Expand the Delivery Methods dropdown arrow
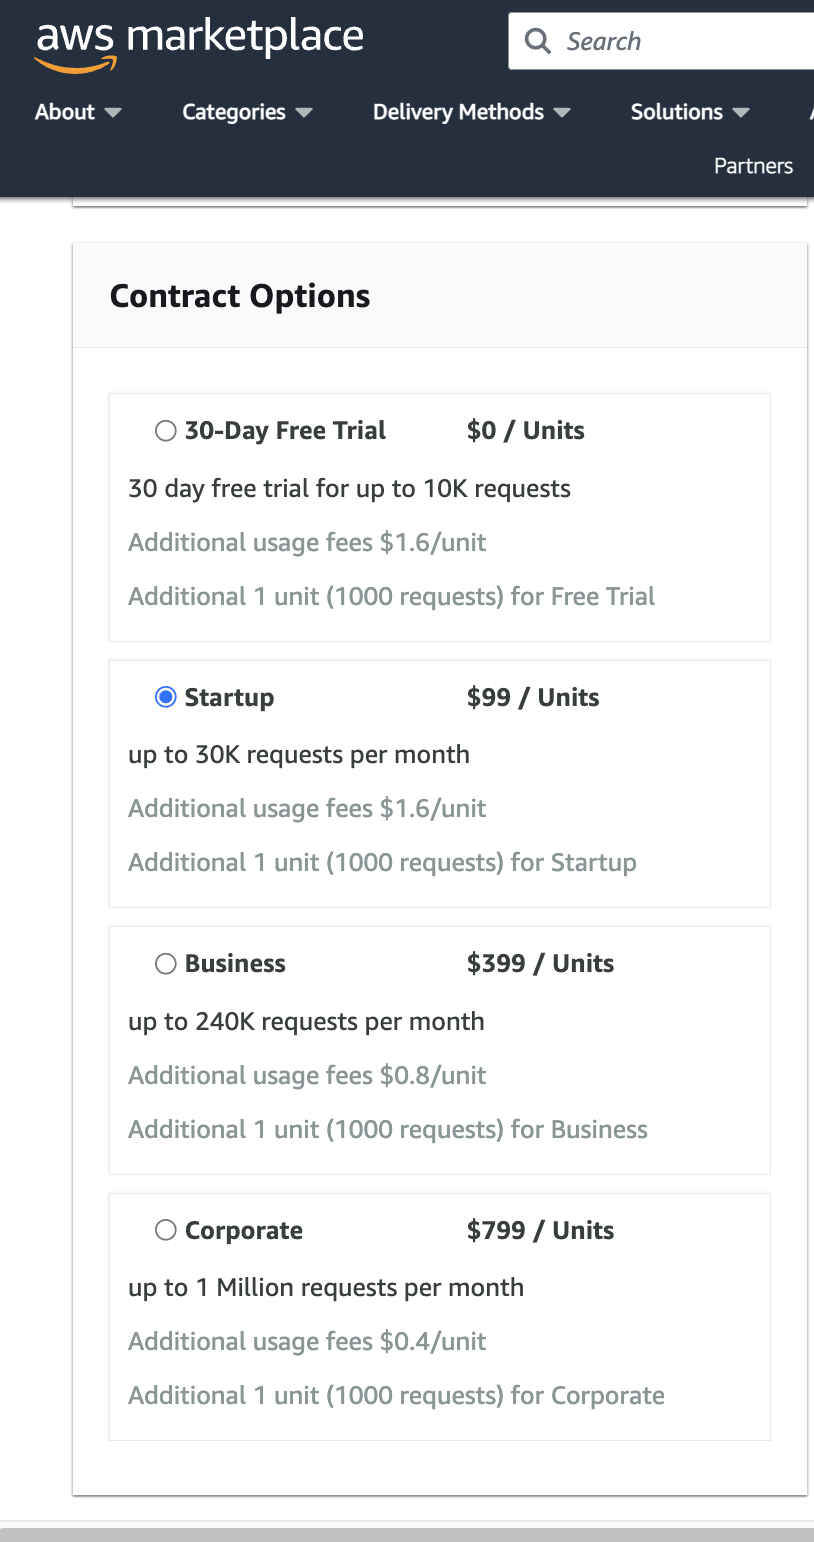Screen dimensions: 814x1542 562,113
